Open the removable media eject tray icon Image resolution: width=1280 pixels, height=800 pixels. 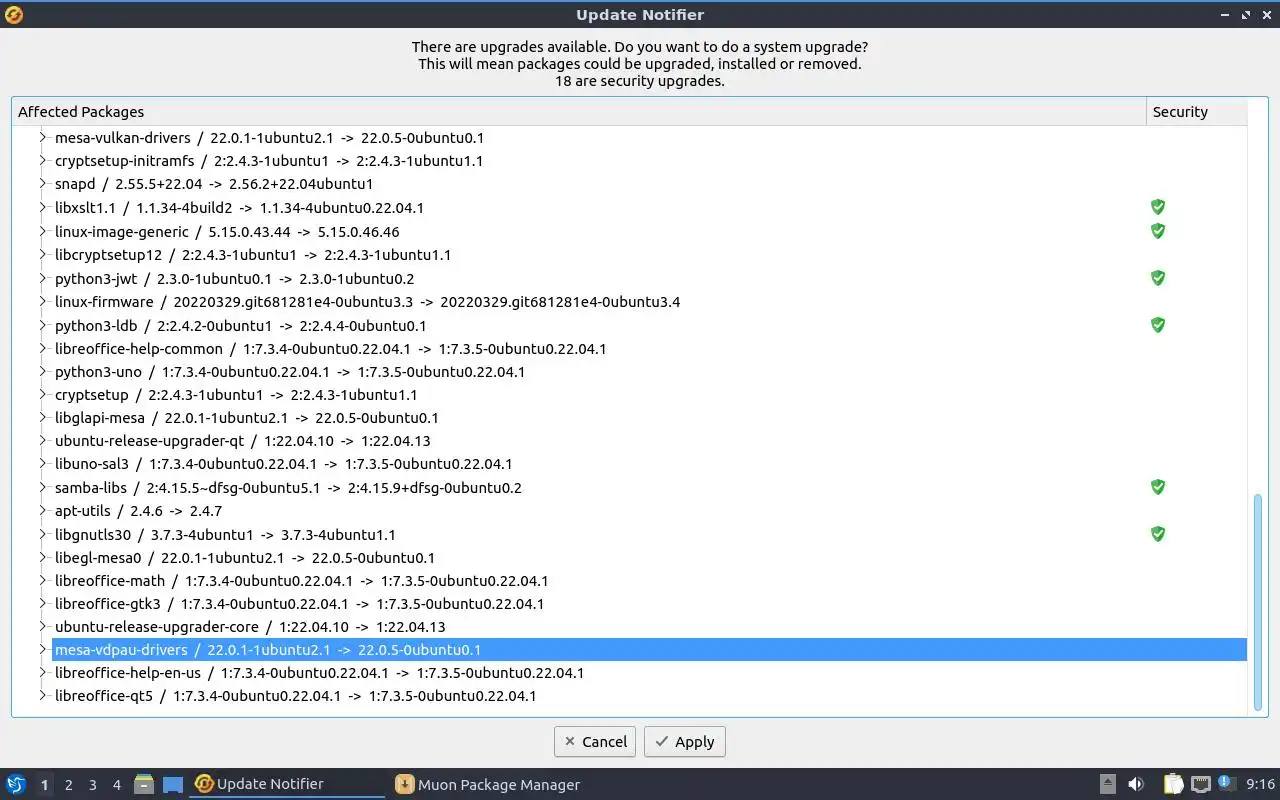[1108, 784]
